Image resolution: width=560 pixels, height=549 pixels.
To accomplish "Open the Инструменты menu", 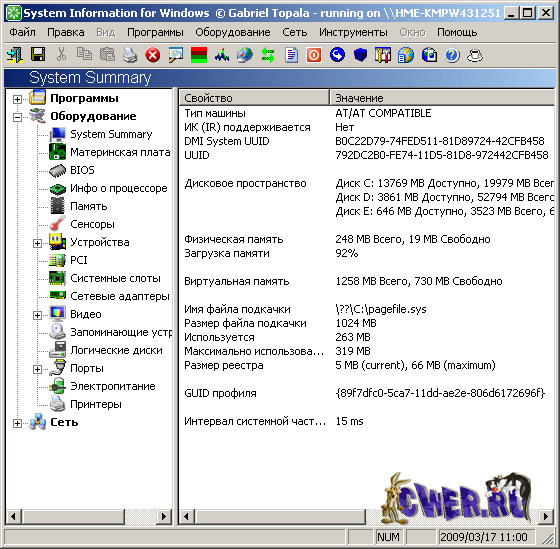I will (x=353, y=33).
